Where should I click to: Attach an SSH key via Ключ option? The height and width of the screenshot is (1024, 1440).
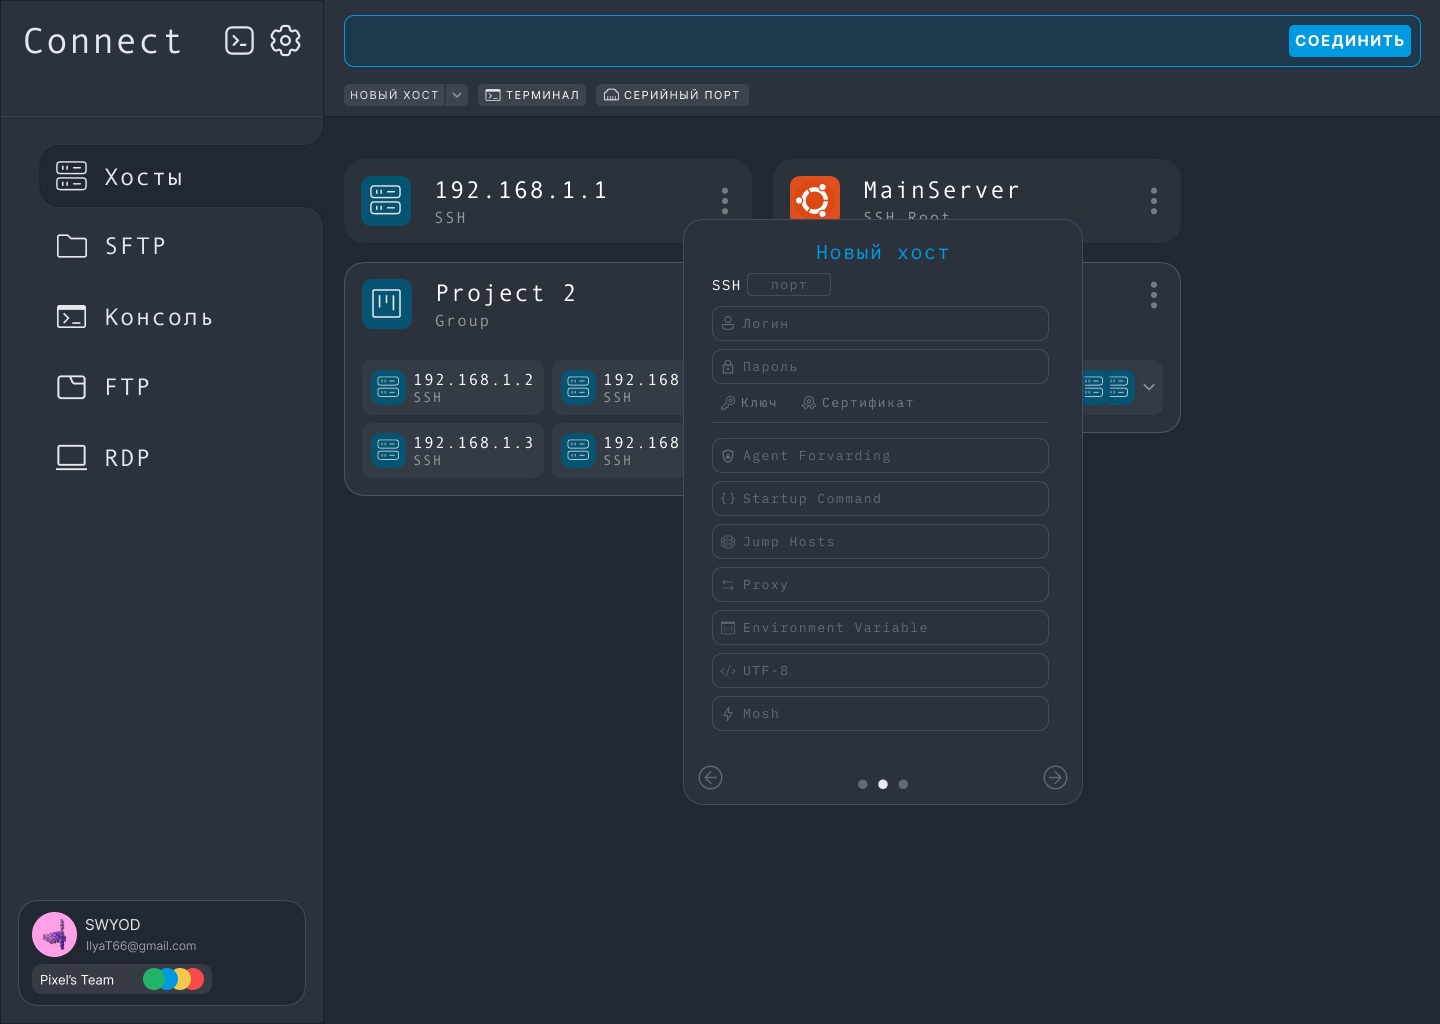pos(749,402)
